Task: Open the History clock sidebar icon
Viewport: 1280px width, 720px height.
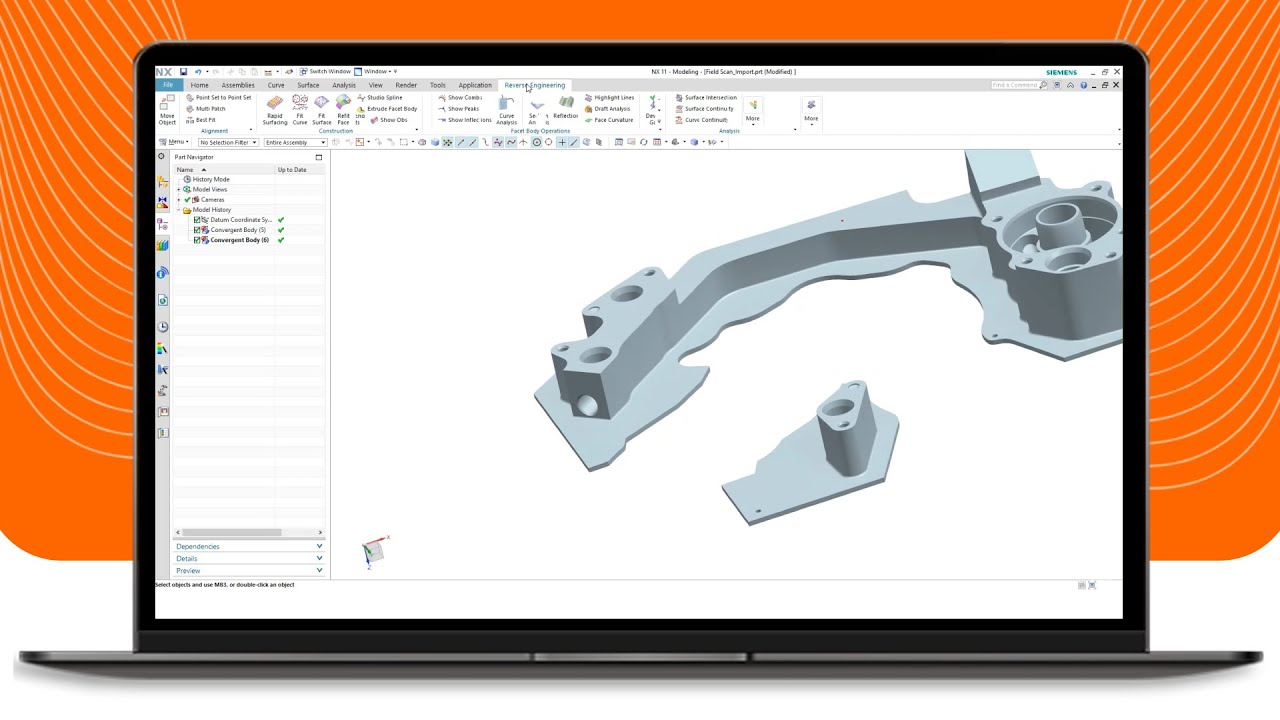Action: click(163, 327)
